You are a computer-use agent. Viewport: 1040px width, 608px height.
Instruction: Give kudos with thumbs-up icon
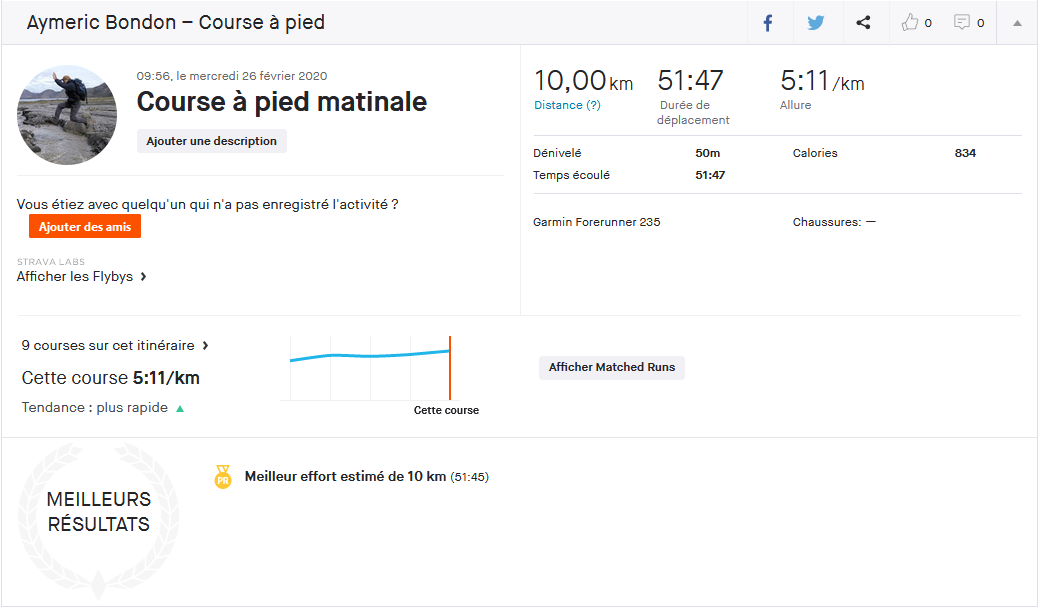click(x=910, y=23)
